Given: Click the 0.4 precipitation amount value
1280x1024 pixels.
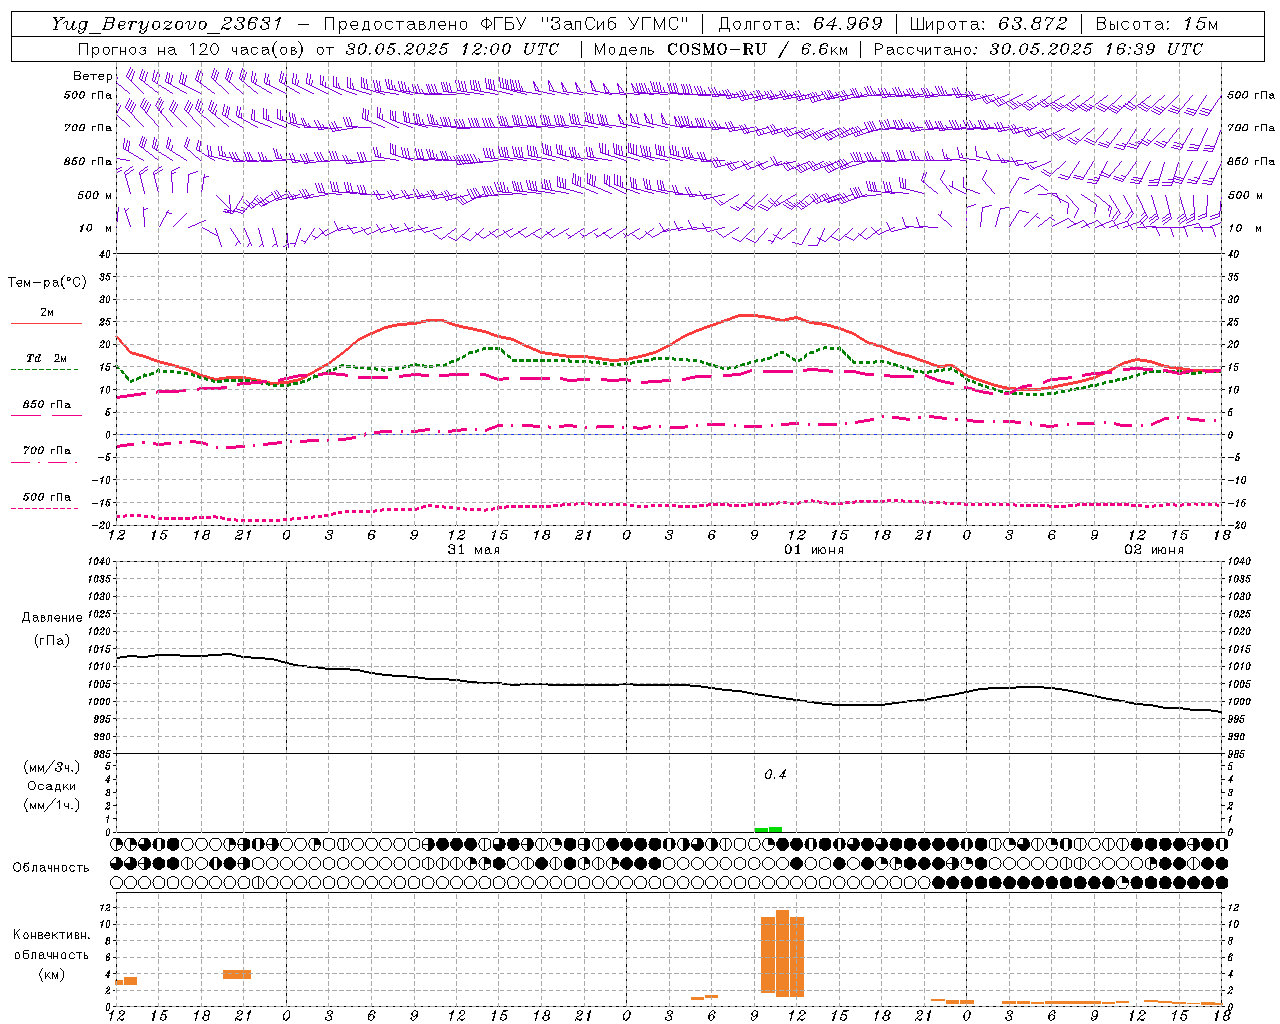Looking at the screenshot, I should pos(775,775).
